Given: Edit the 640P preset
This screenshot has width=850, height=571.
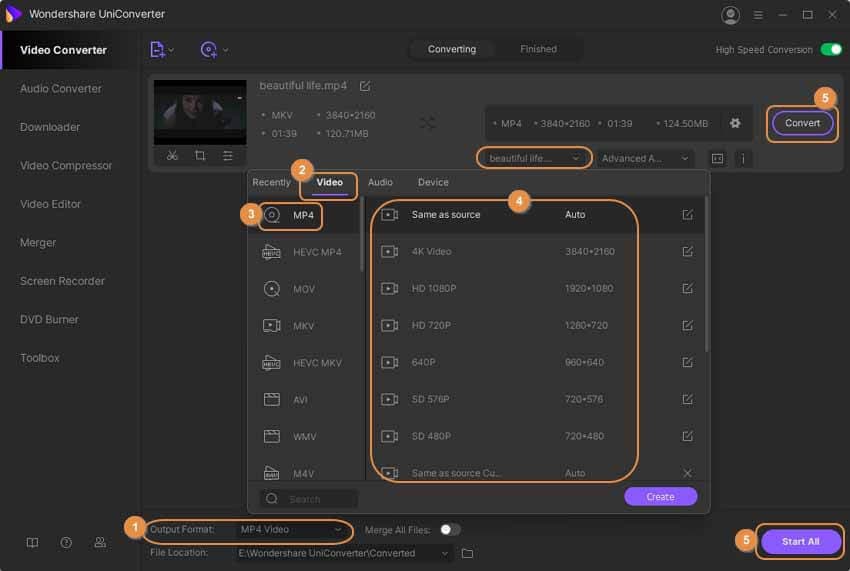Looking at the screenshot, I should tap(687, 362).
